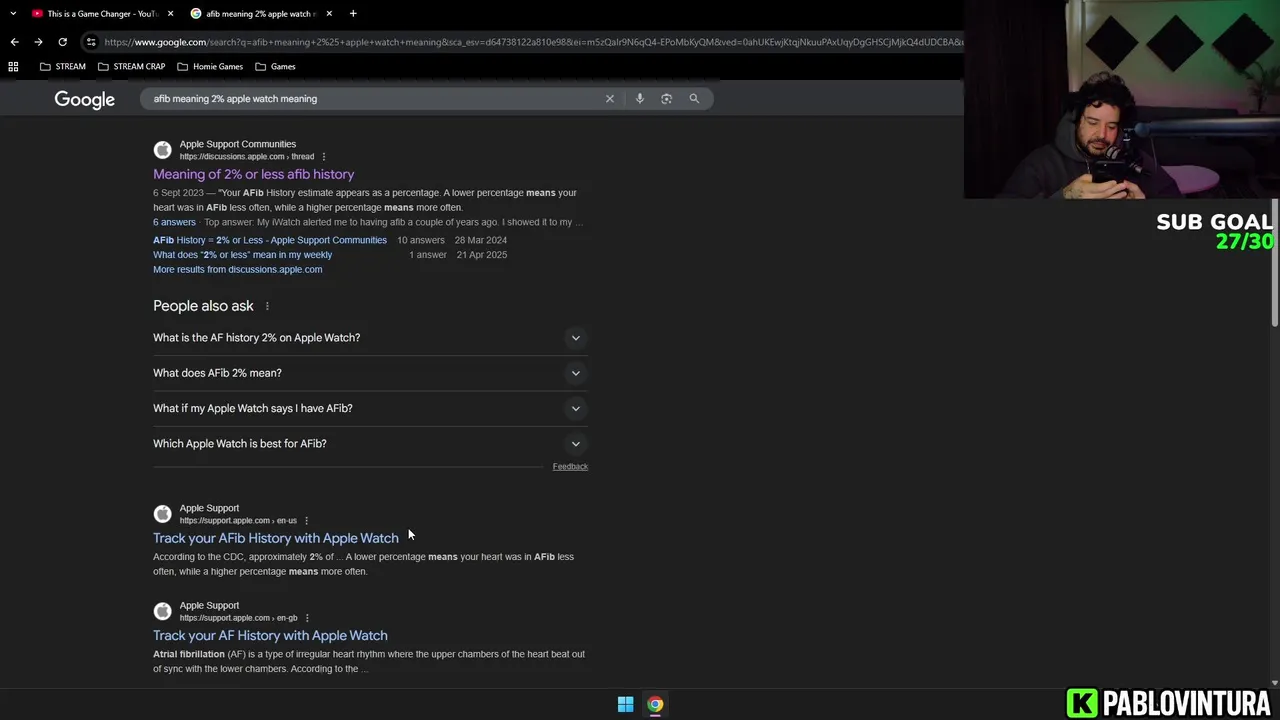Click Apple Support Communities favicon
Image resolution: width=1280 pixels, height=720 pixels.
tap(162, 150)
